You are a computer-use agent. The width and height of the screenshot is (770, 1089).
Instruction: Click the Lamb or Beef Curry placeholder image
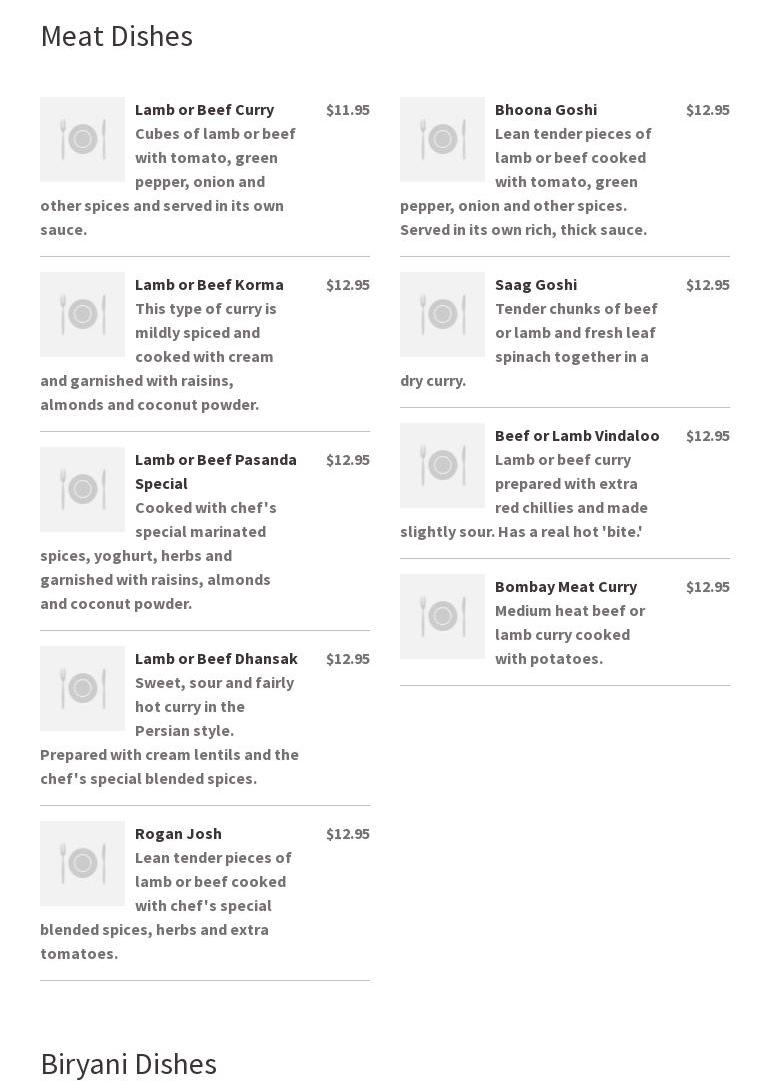pos(82,139)
